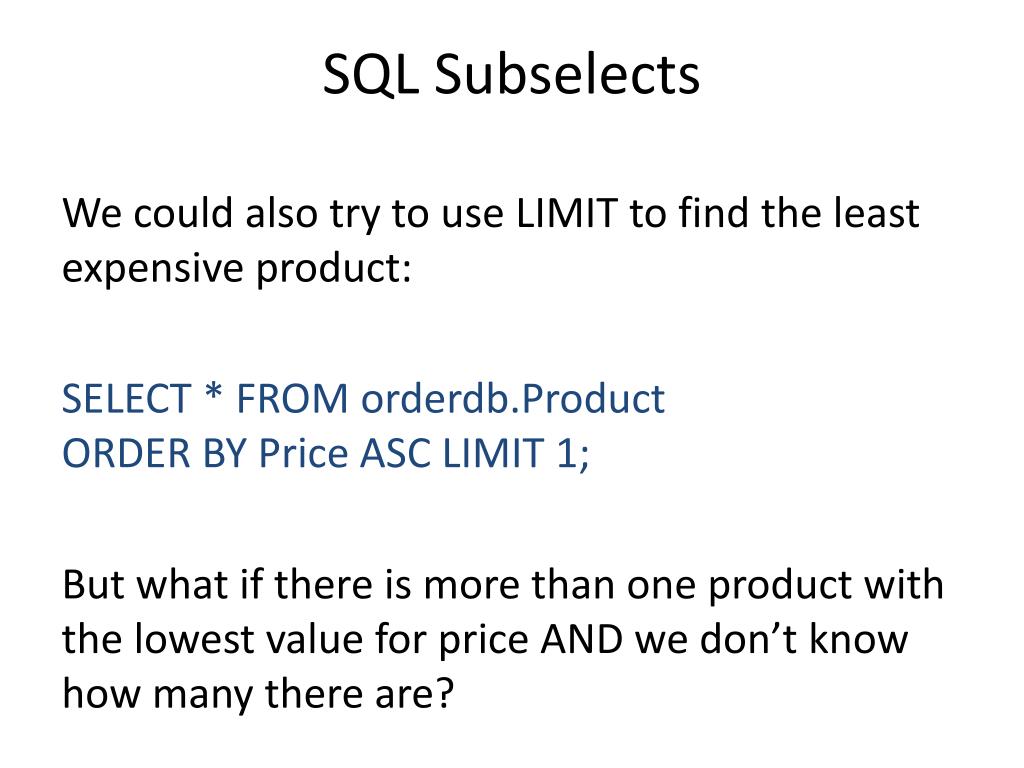Click "how many there are?" text
Screen dimensions: 1024x768
click(257, 695)
